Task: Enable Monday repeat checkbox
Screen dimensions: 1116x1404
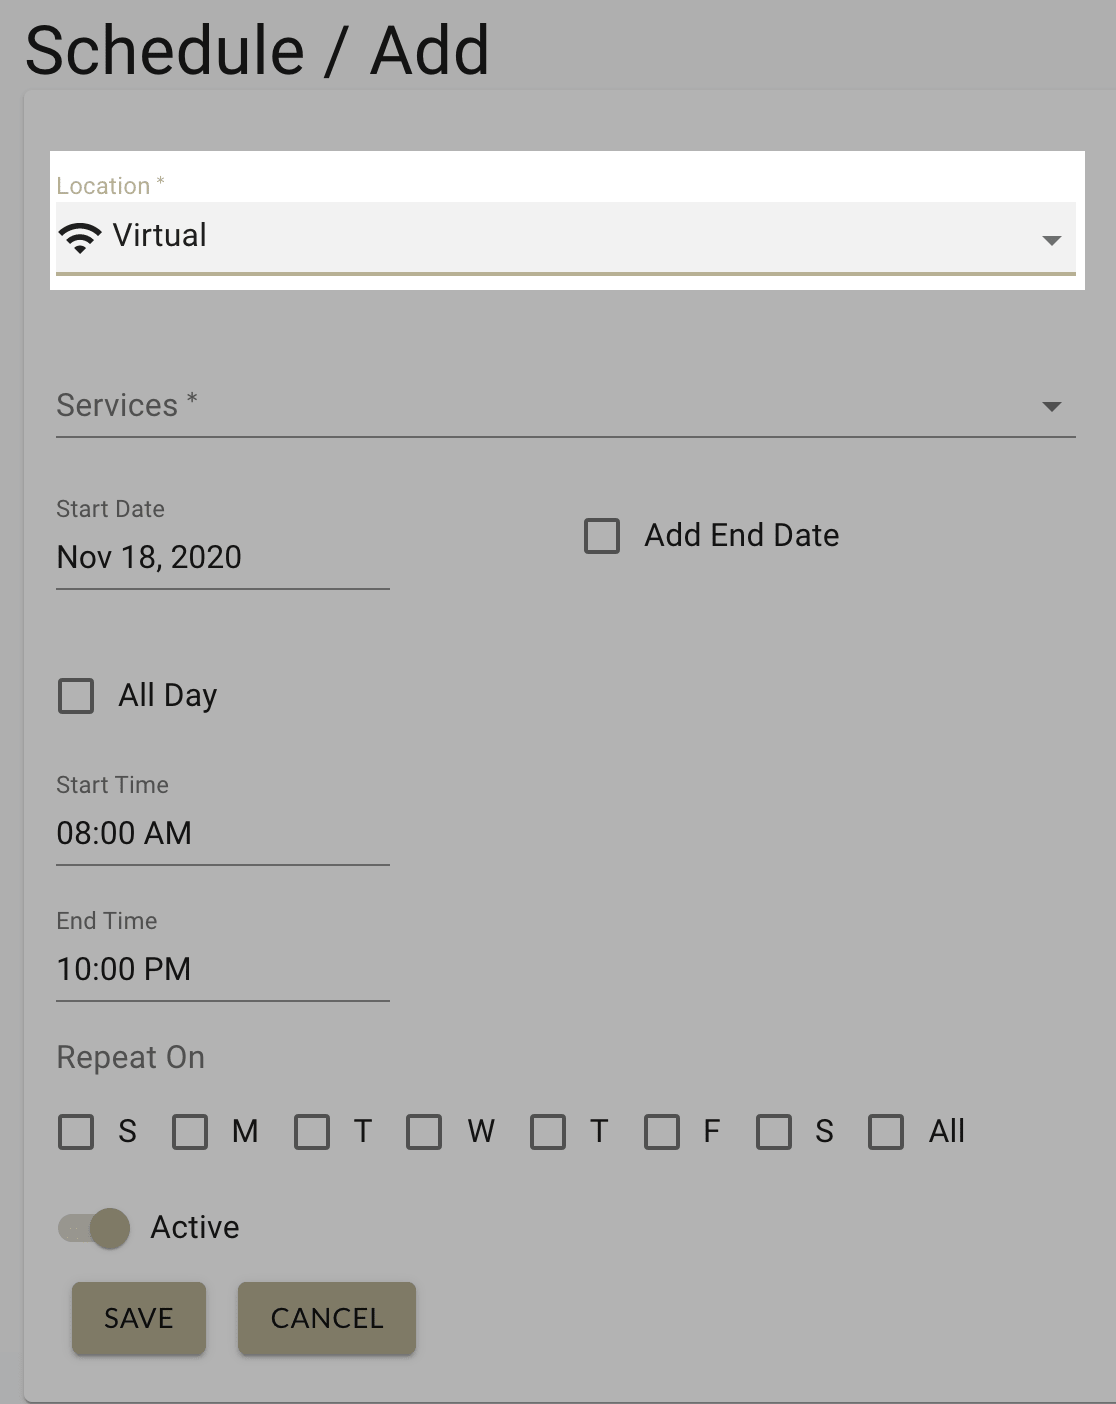Action: coord(190,1132)
